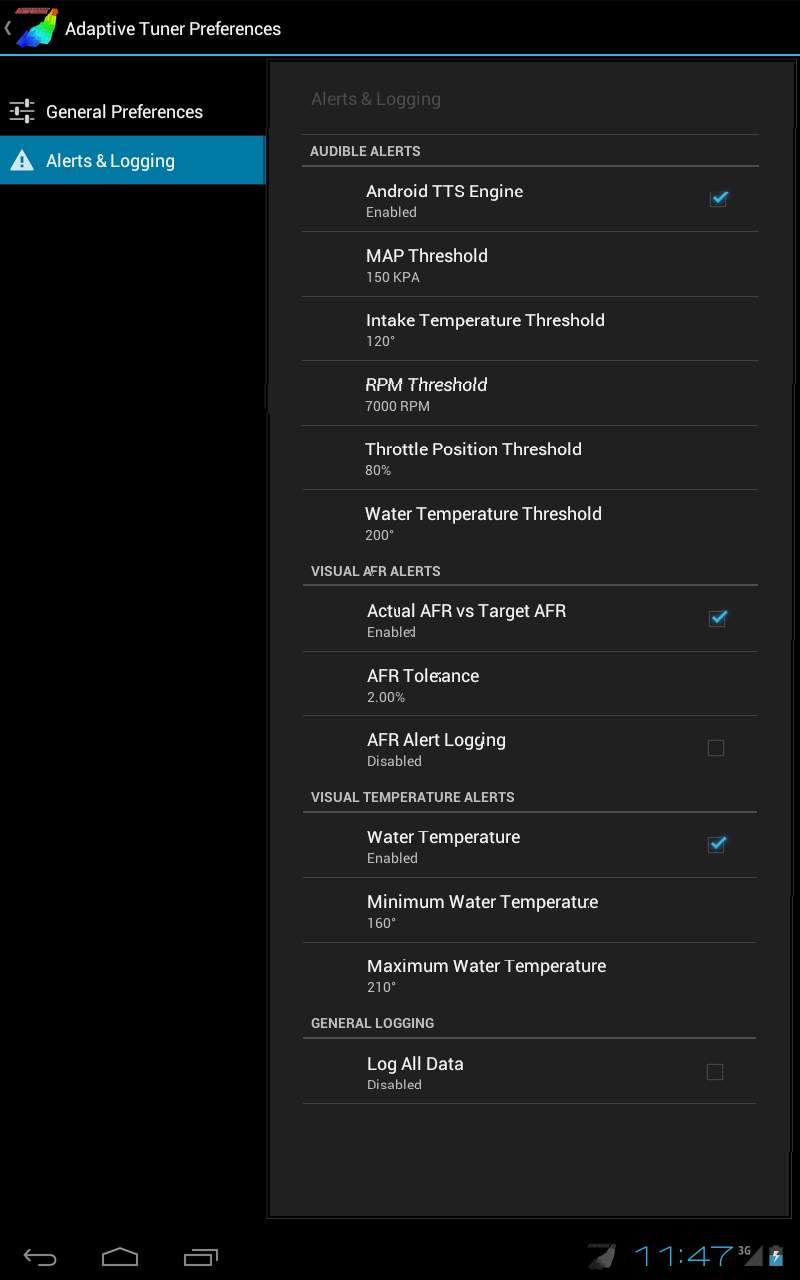Tap the battery charging status icon
The width and height of the screenshot is (800, 1280).
tap(776, 1256)
